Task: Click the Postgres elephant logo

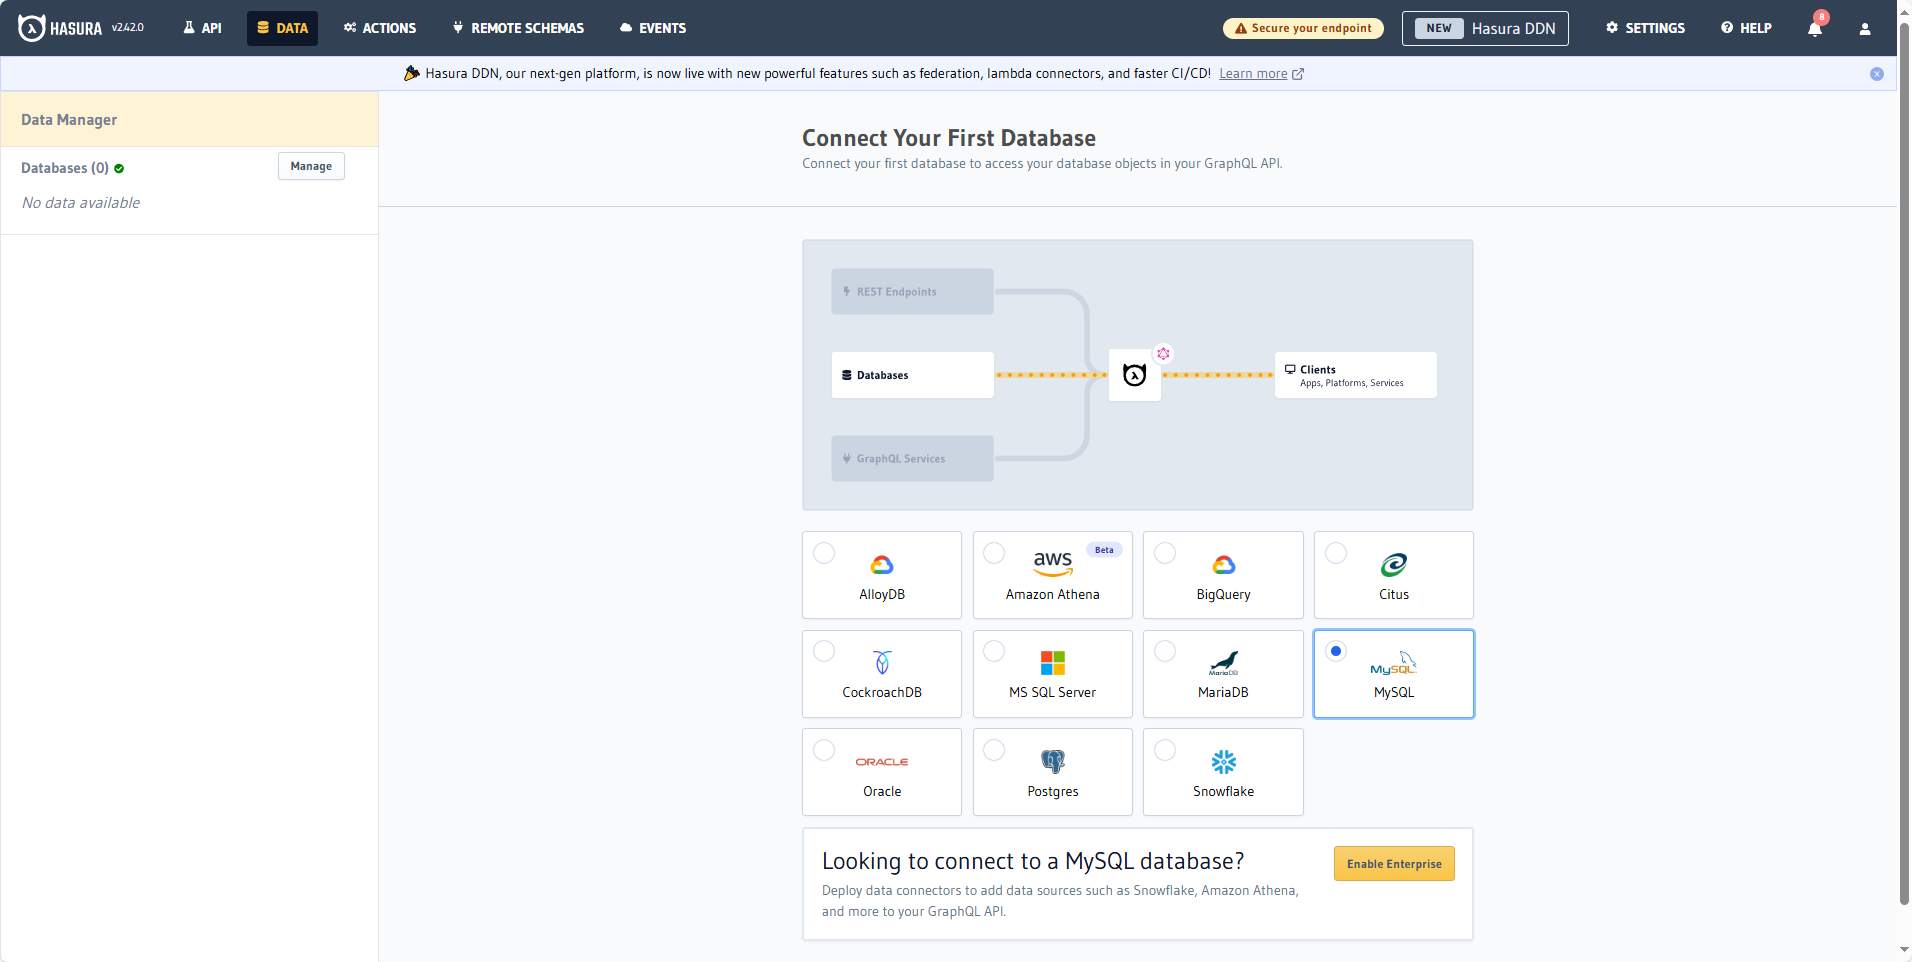Action: [x=1053, y=762]
